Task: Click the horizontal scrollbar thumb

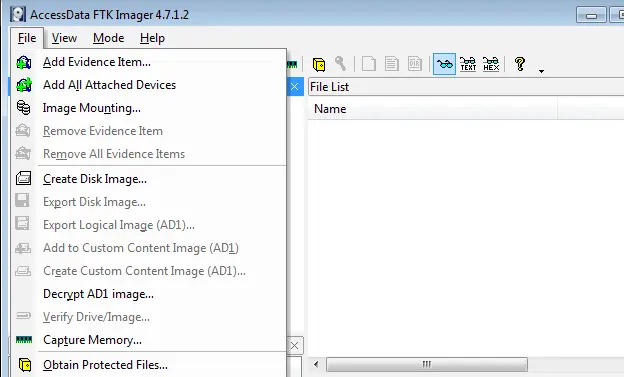Action: (427, 364)
